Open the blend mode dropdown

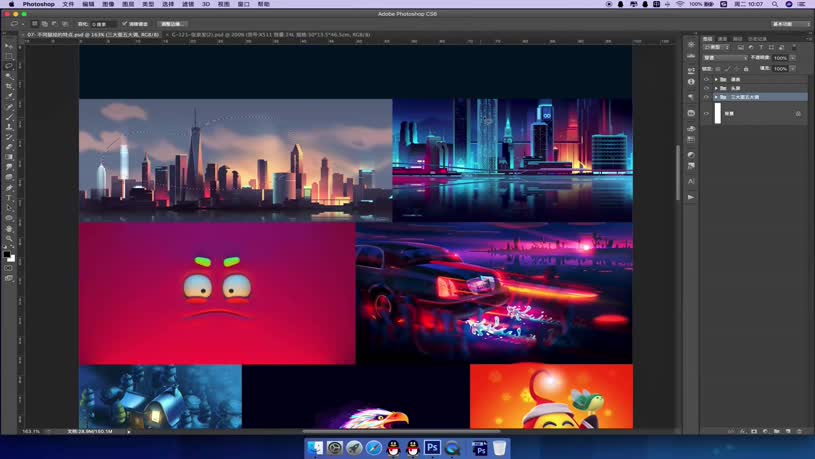[x=725, y=58]
